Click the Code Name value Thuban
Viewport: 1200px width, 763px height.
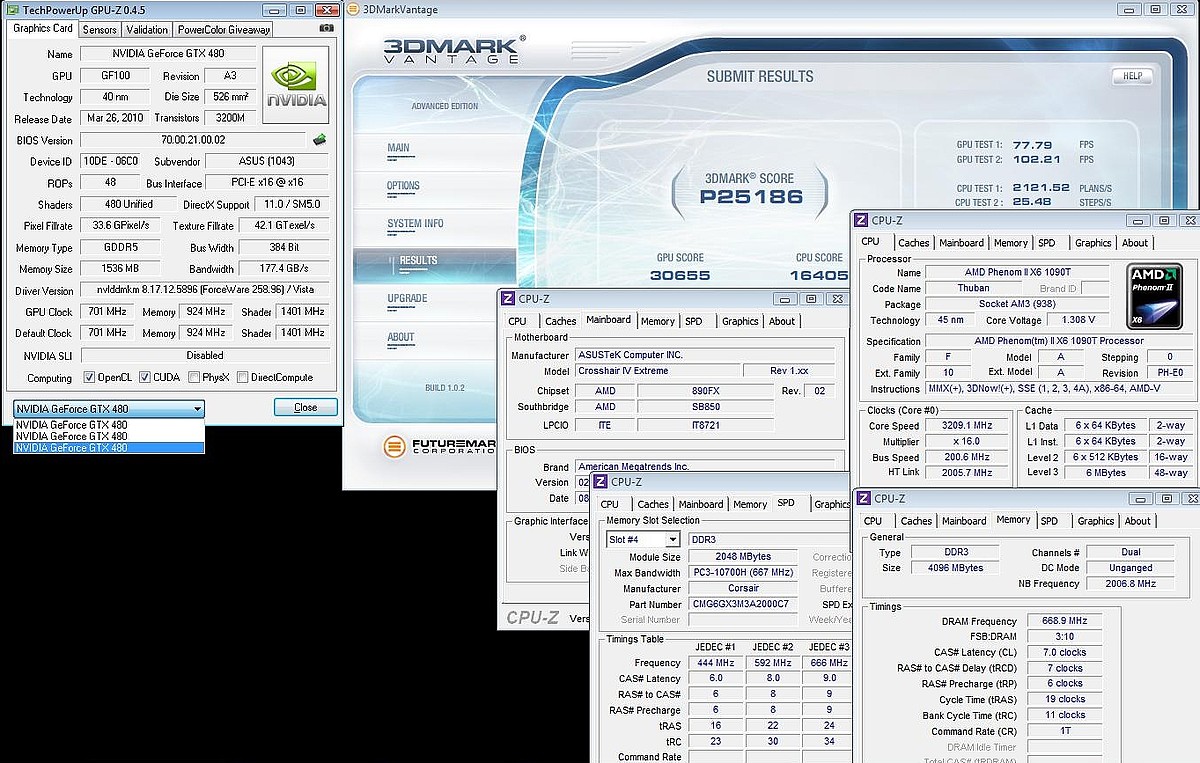point(974,288)
